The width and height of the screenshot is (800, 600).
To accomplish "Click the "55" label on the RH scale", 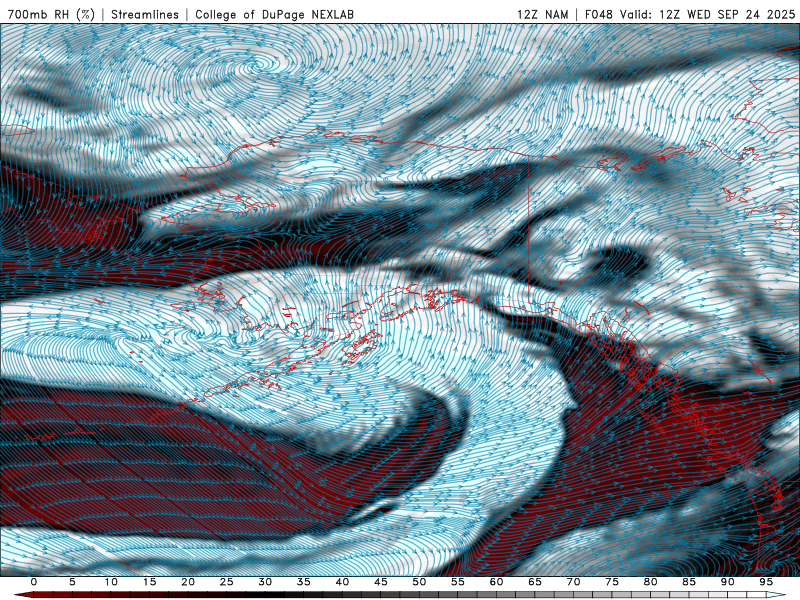I will [458, 582].
